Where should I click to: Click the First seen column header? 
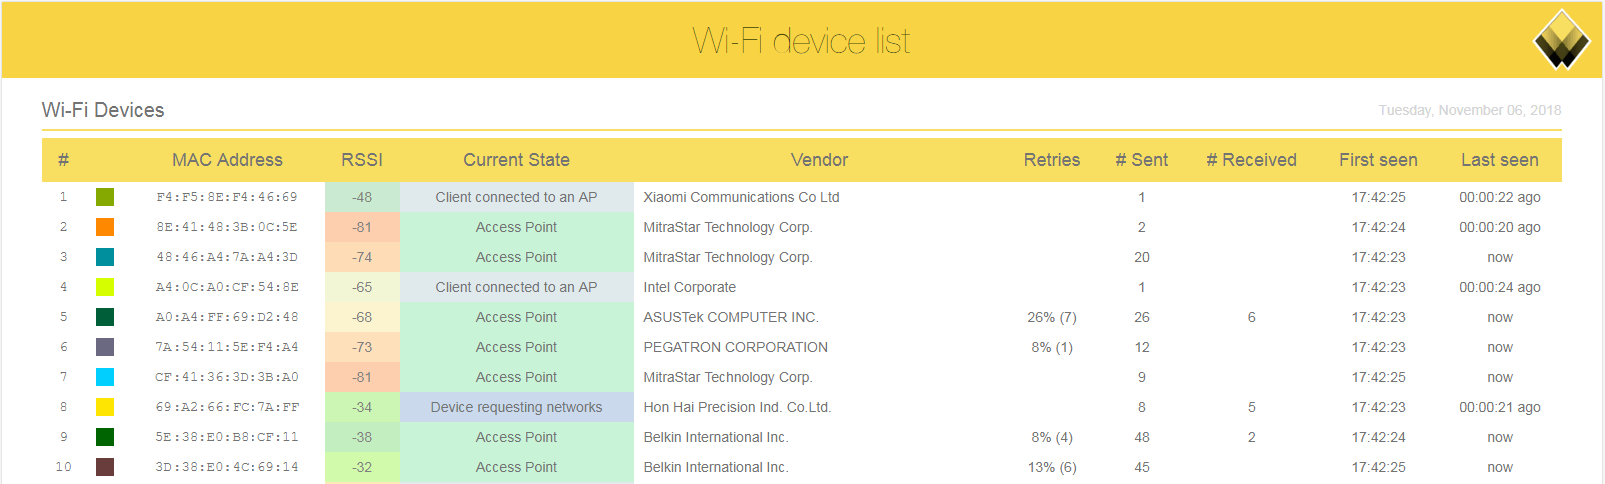coord(1378,160)
